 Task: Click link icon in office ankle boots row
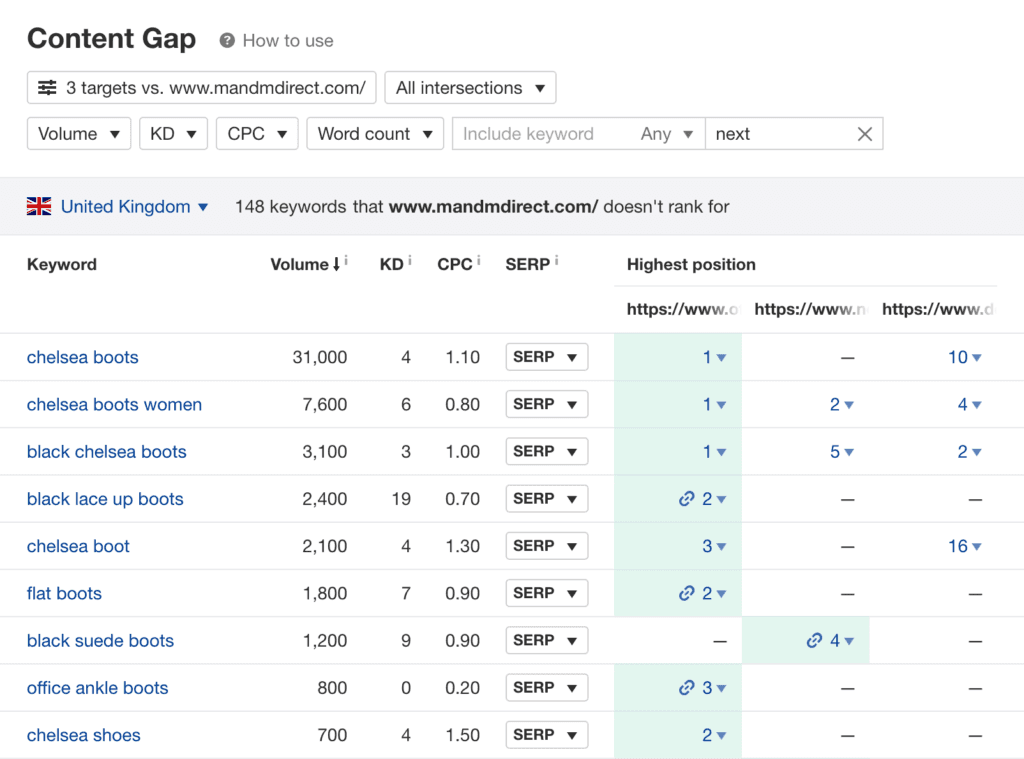tap(686, 688)
